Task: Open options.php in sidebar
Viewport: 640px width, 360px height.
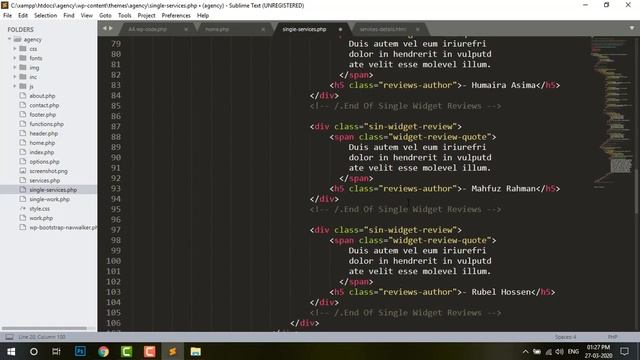Action: 44,162
